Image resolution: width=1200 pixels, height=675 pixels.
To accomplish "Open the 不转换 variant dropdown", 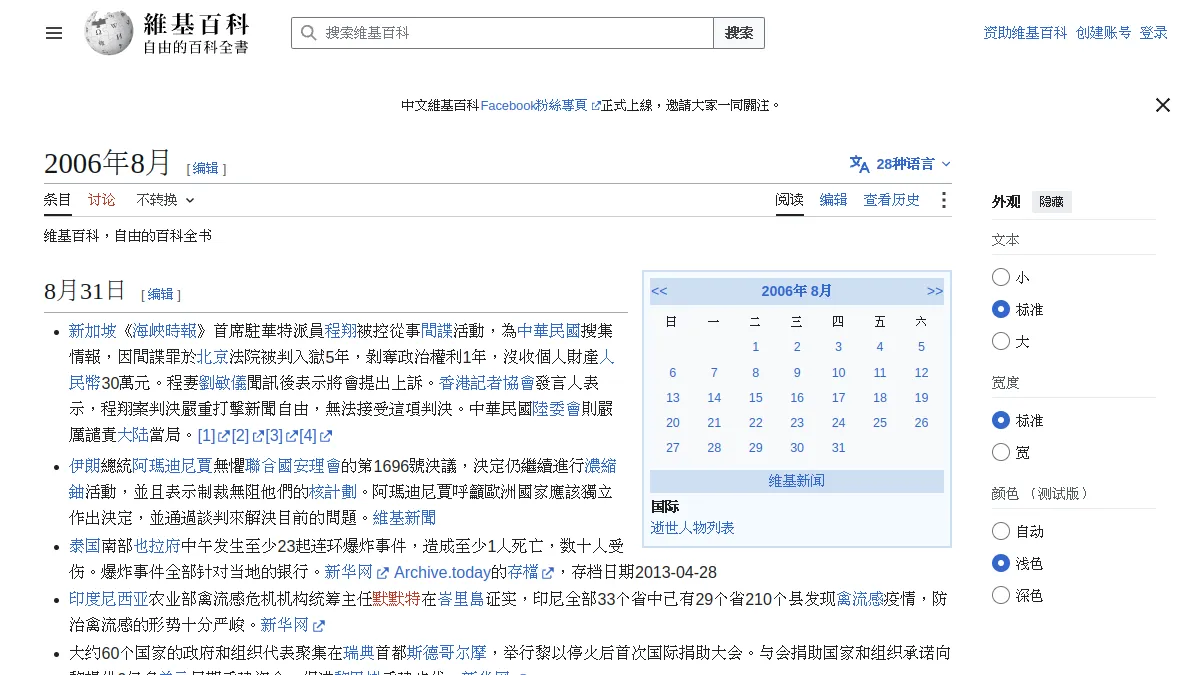I will tap(165, 200).
